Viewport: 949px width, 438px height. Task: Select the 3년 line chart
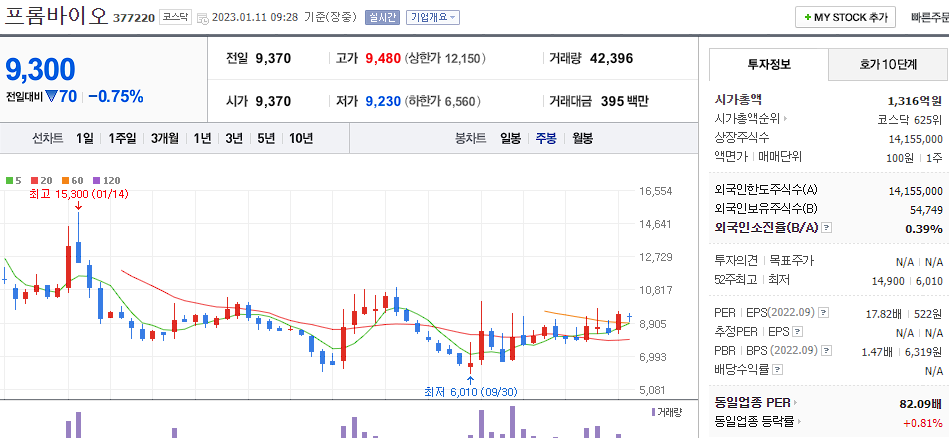[x=234, y=139]
